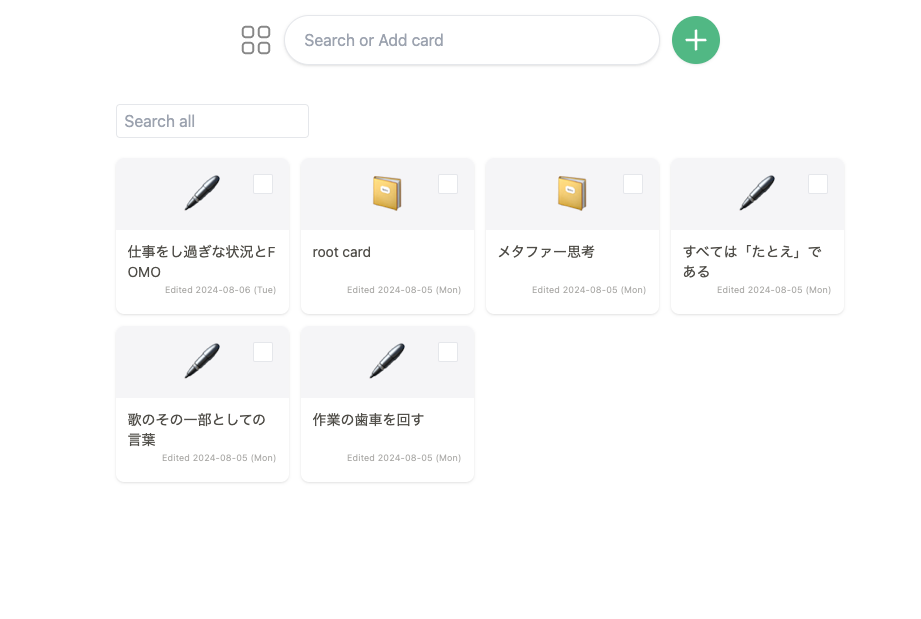Focus the Search or Add card field

coord(472,40)
